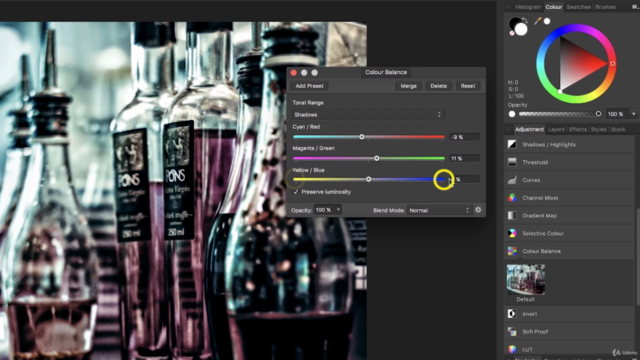The width and height of the screenshot is (640, 360).
Task: Expand the Colour panel opacity dropdown arrow
Action: (633, 114)
